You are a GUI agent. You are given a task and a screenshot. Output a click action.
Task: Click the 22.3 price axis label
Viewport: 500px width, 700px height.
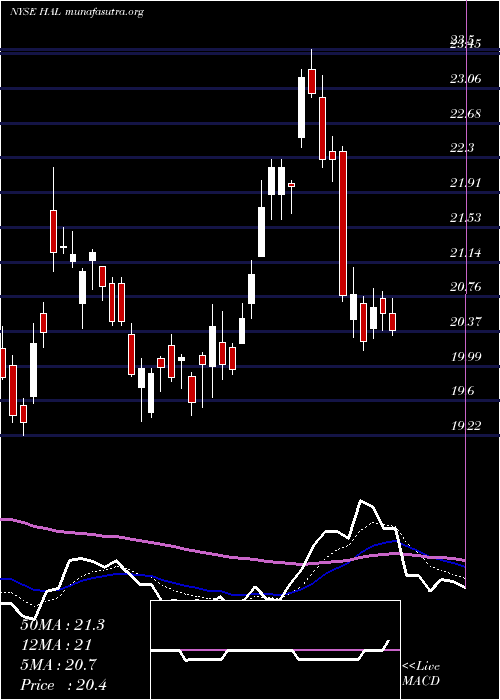[462, 148]
